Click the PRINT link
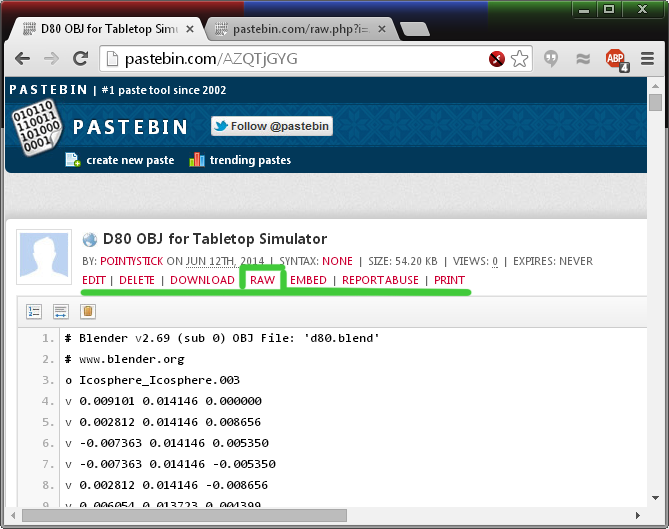The width and height of the screenshot is (669, 529). pyautogui.click(x=449, y=280)
